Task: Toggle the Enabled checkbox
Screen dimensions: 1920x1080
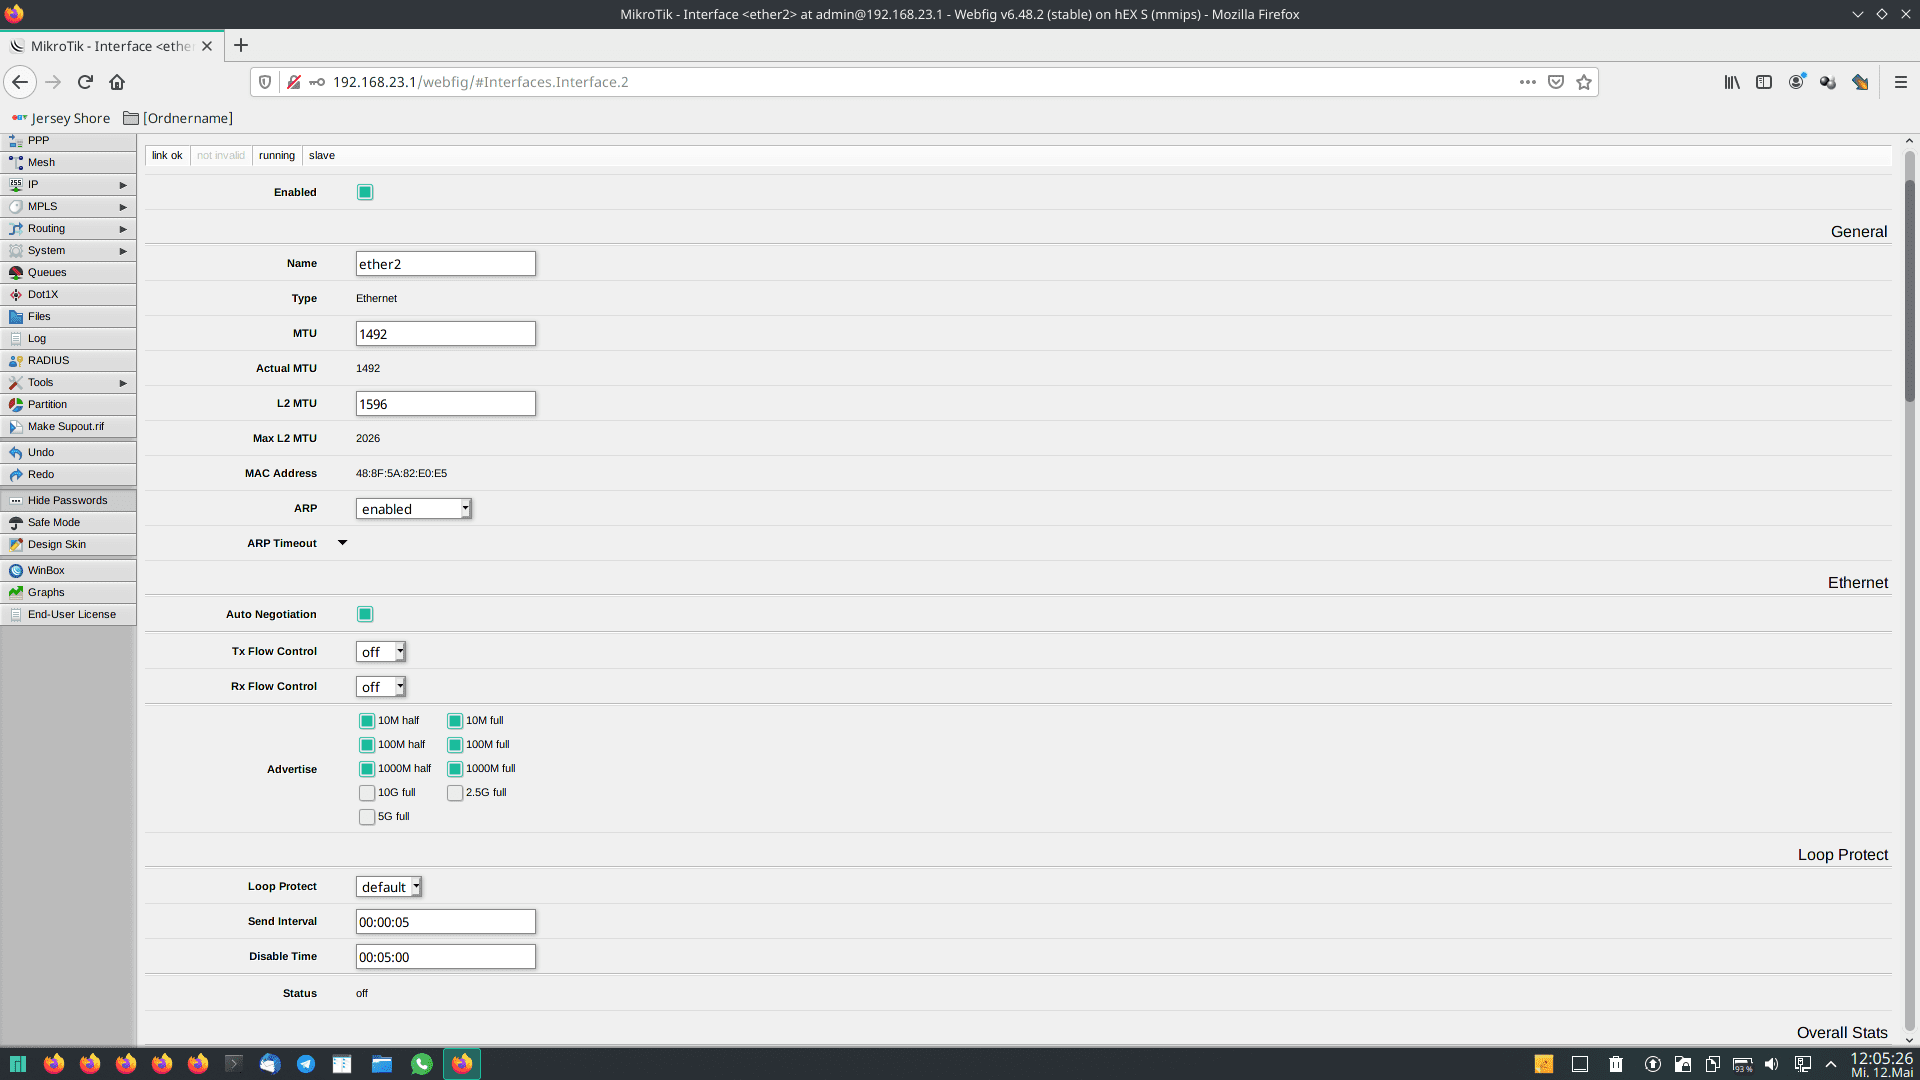Action: (x=365, y=192)
